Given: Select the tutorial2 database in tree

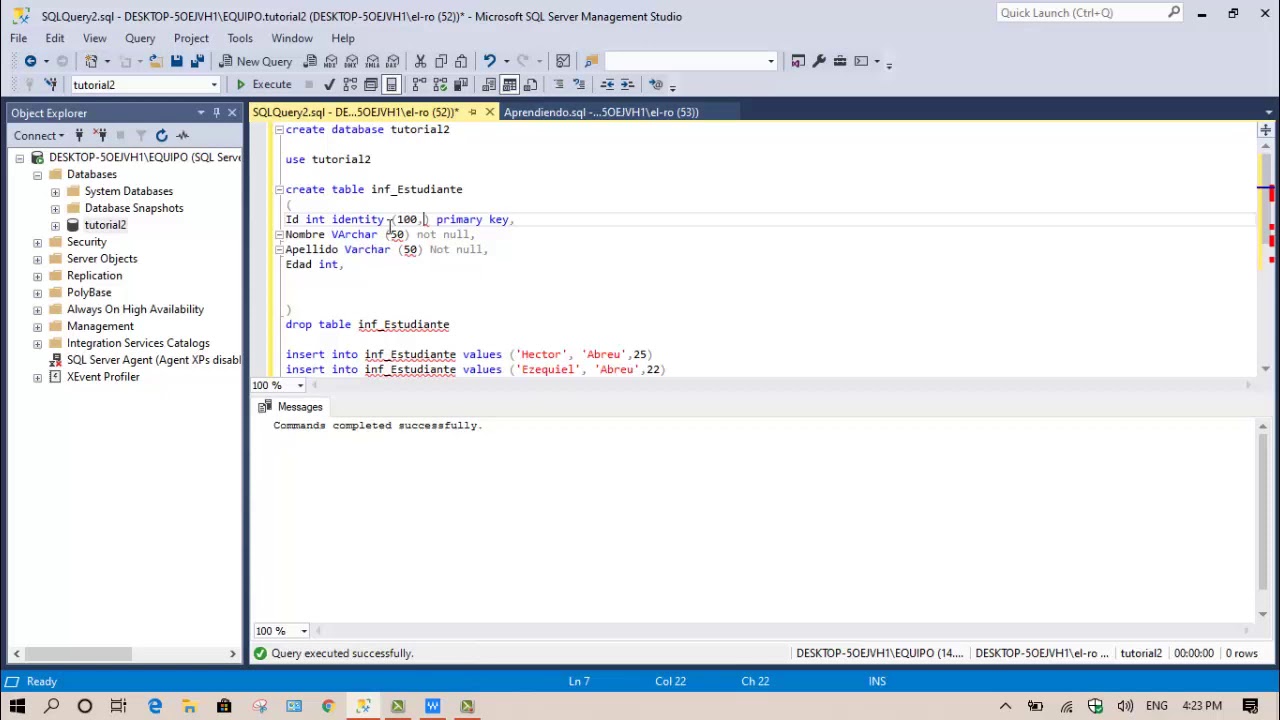Looking at the screenshot, I should (105, 225).
